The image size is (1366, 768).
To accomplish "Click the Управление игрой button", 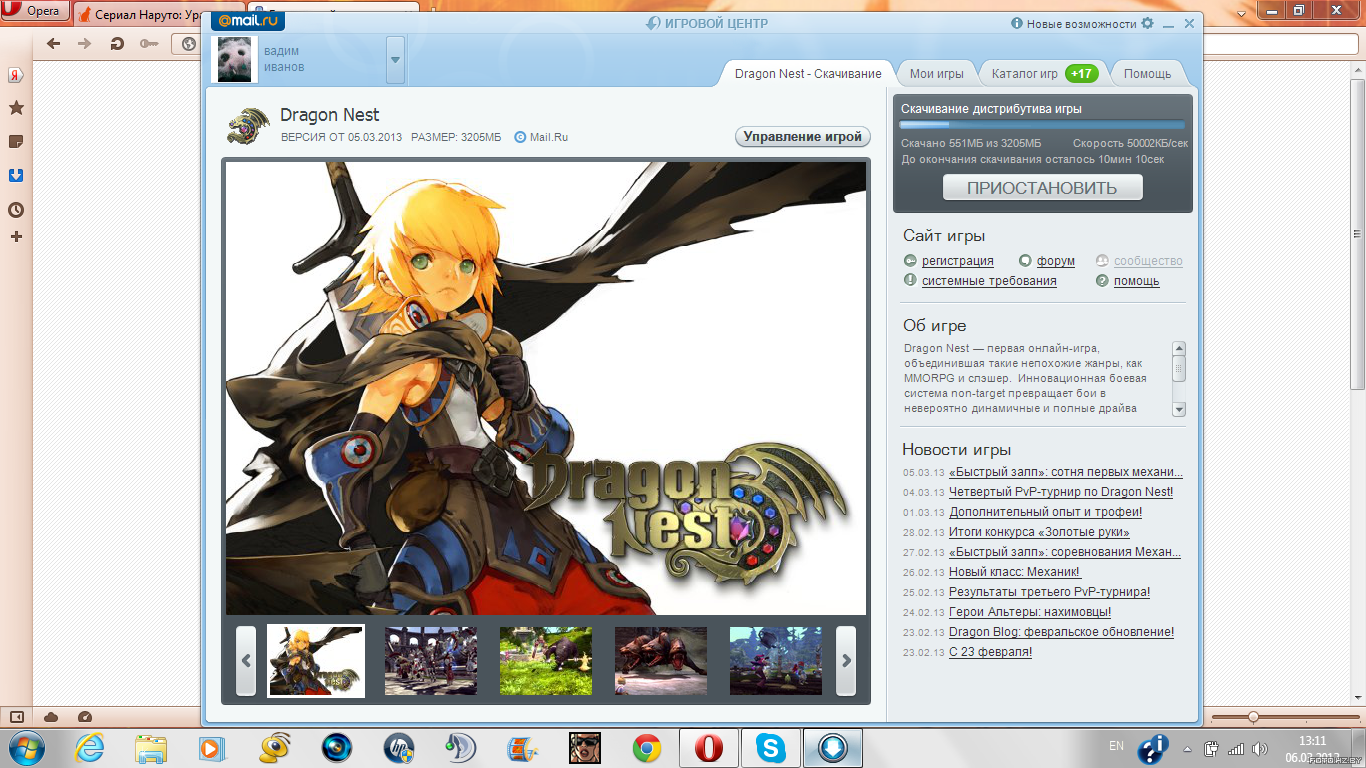I will 803,137.
